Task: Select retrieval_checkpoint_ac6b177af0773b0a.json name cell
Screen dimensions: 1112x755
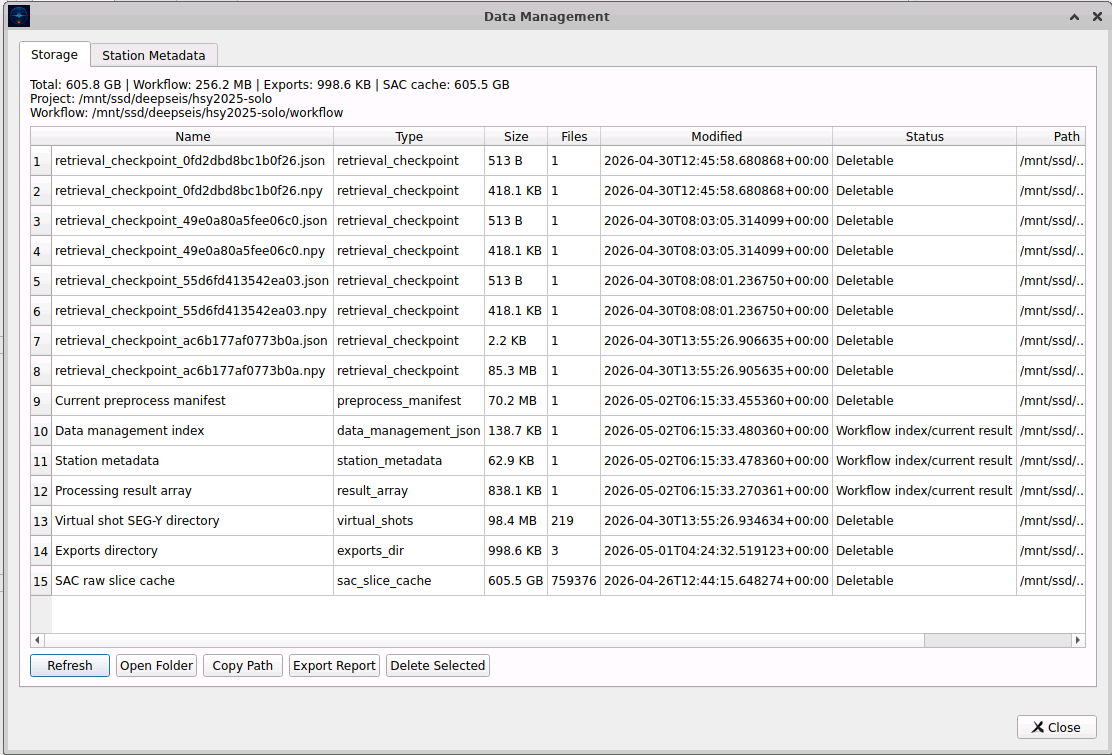Action: click(x=192, y=341)
